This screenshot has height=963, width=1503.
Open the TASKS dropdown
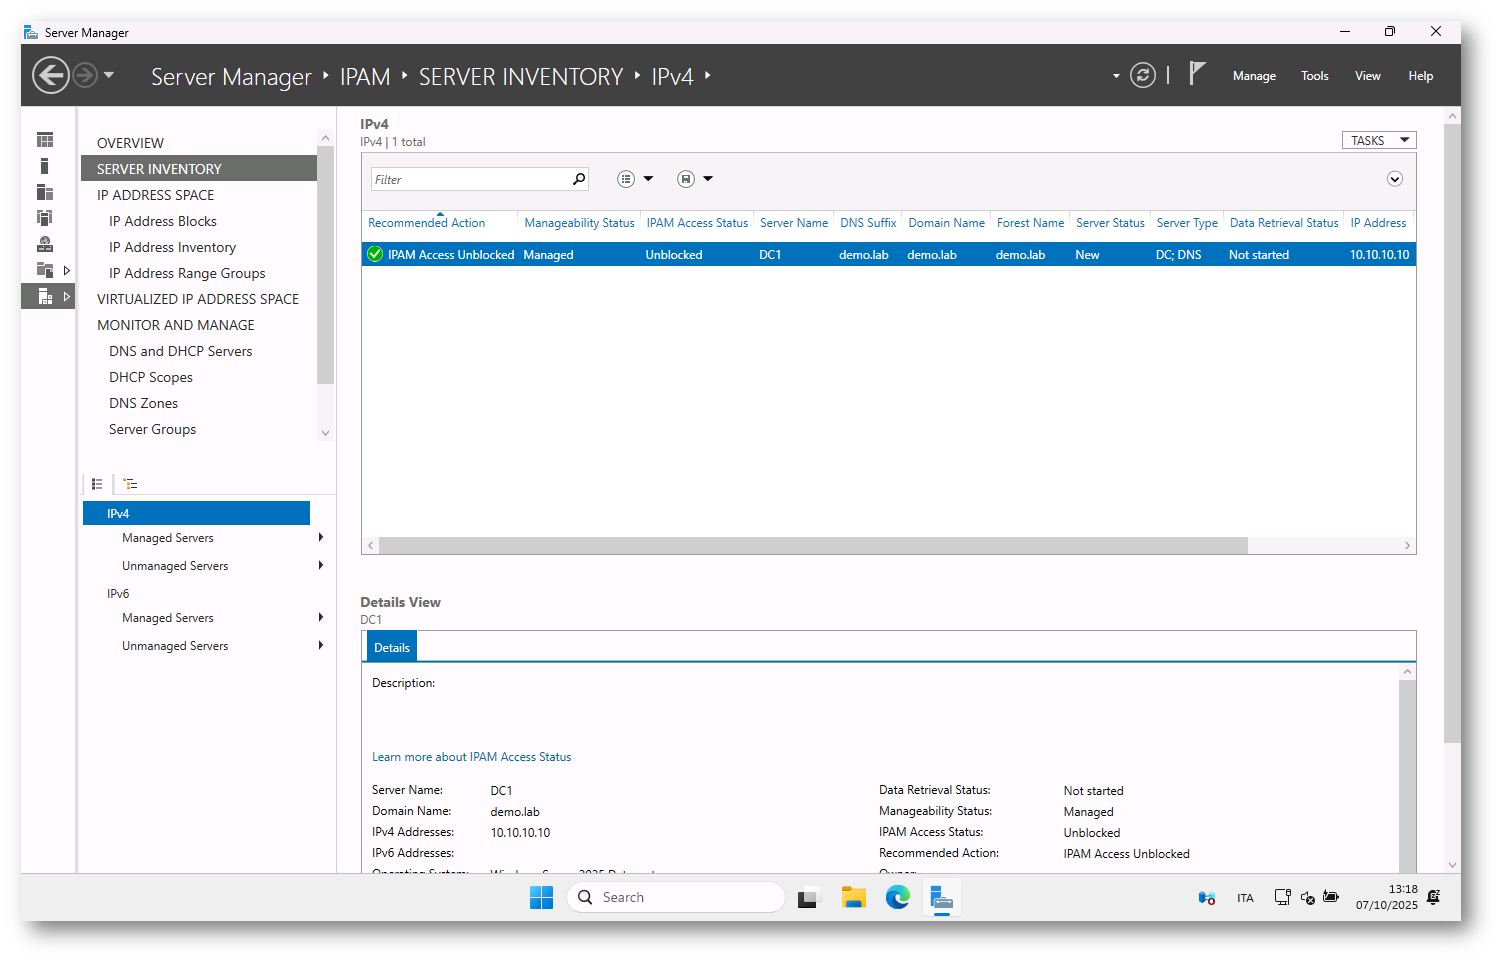click(x=1378, y=140)
